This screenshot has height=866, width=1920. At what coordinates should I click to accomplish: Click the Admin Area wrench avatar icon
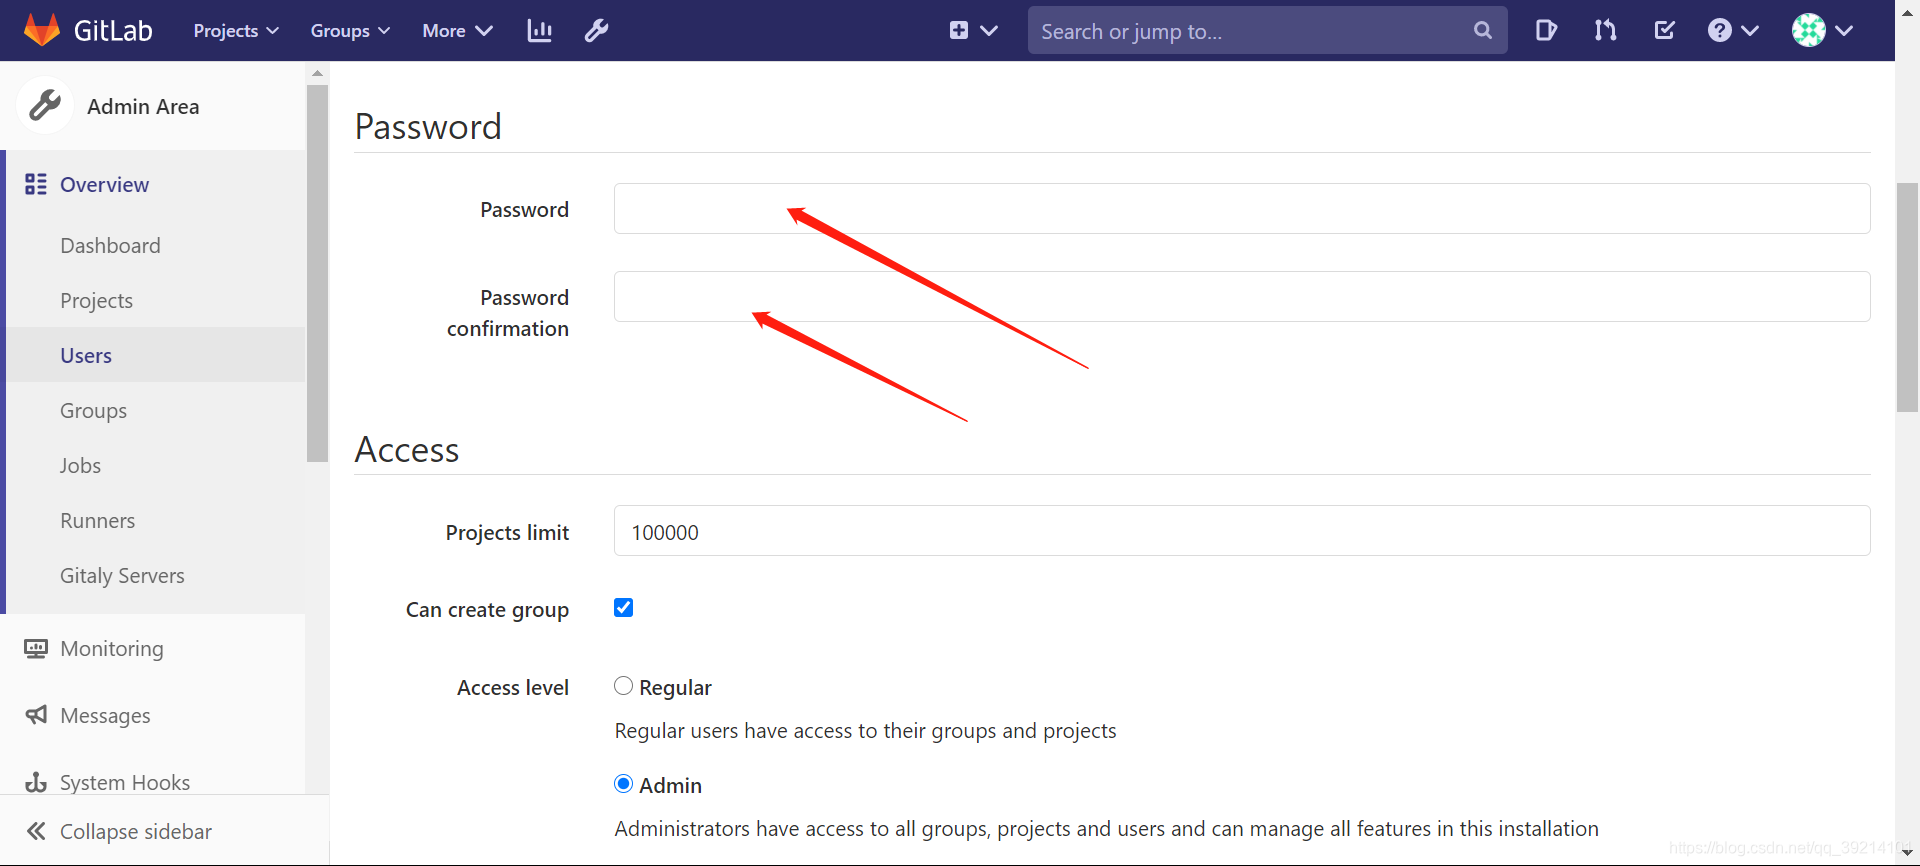45,105
